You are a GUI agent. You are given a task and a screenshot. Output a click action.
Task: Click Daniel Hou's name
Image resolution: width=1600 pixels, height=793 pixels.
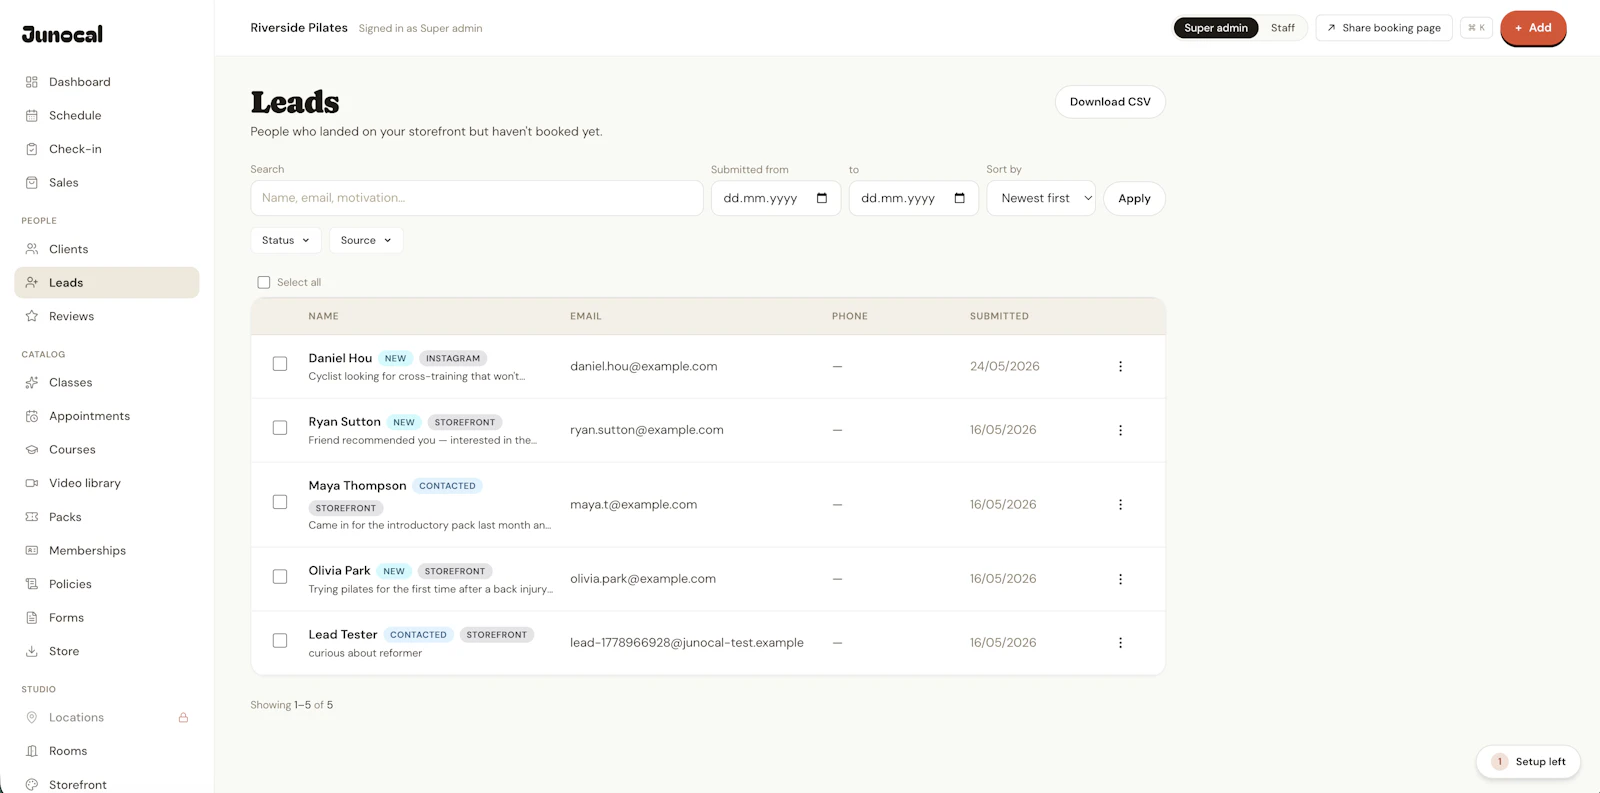click(x=340, y=358)
